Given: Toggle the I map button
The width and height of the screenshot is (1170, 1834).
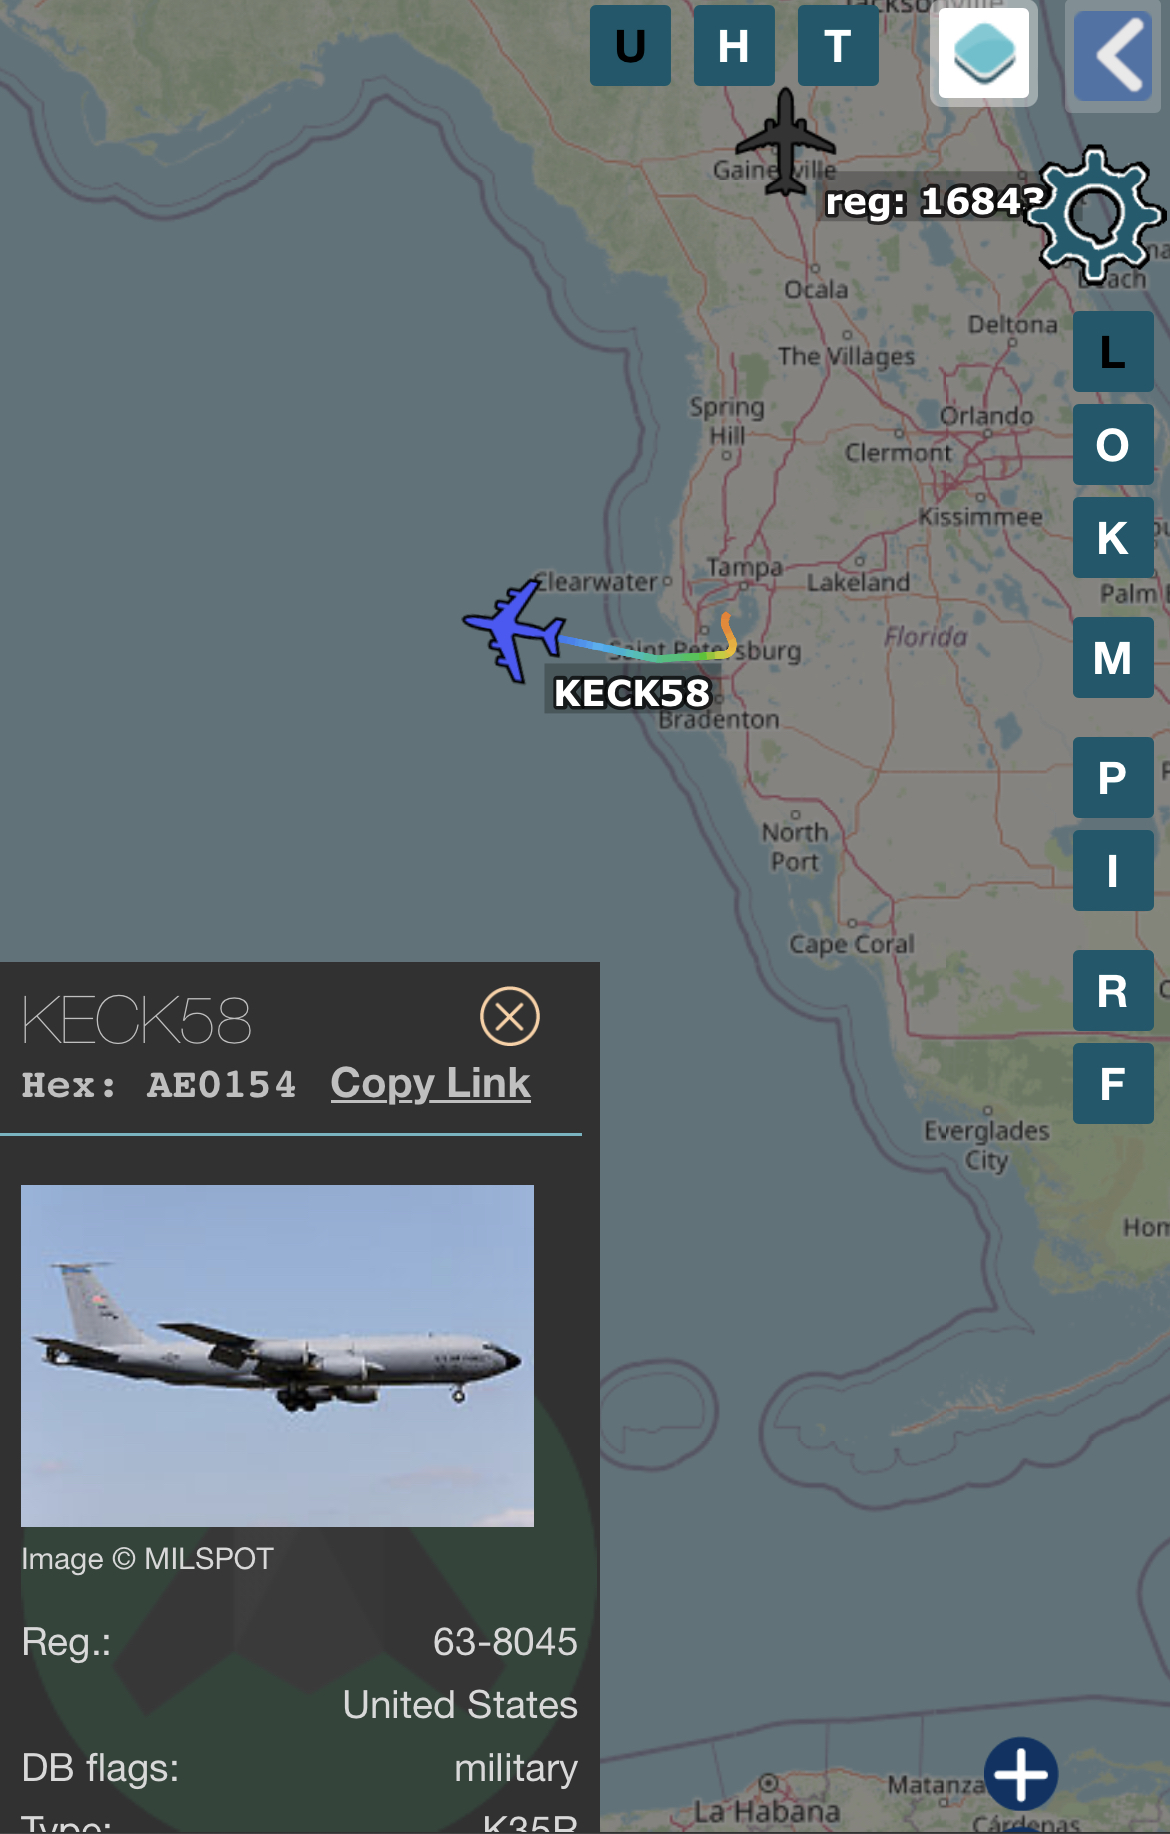Looking at the screenshot, I should pos(1113,870).
